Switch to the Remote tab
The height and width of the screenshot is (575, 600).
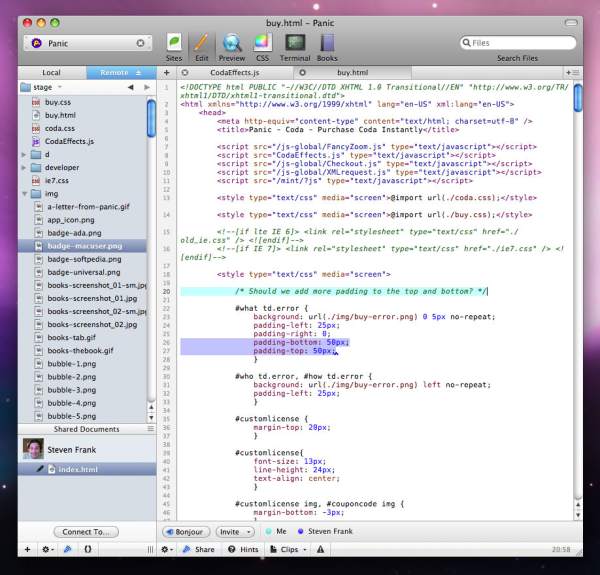coord(121,73)
